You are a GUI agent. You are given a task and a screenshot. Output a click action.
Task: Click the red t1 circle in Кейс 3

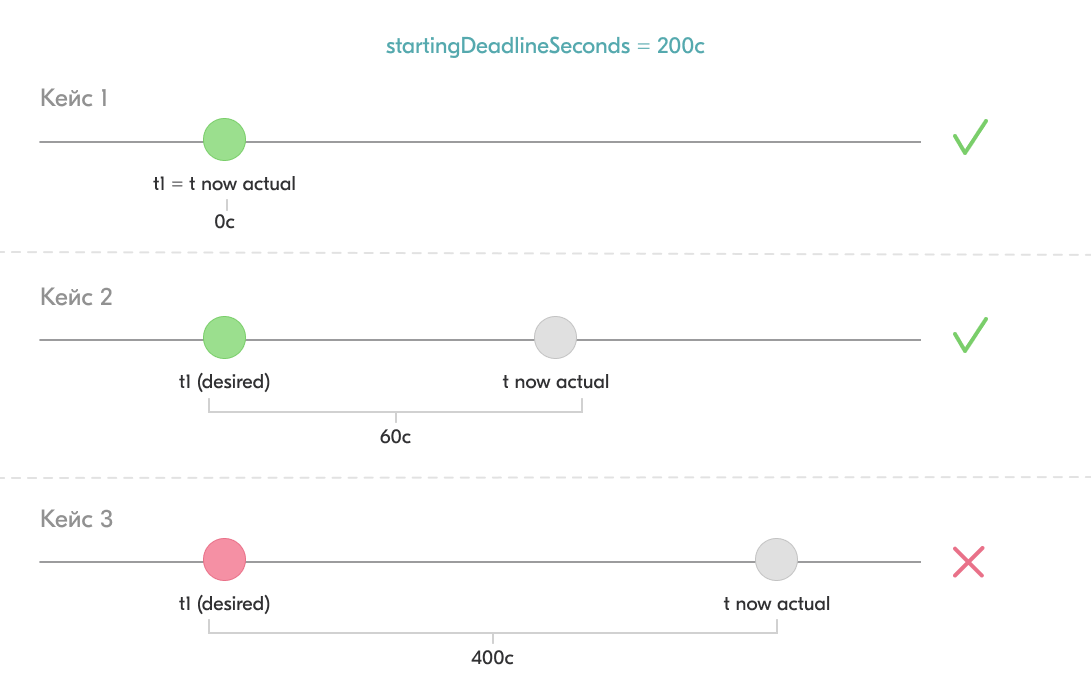224,559
